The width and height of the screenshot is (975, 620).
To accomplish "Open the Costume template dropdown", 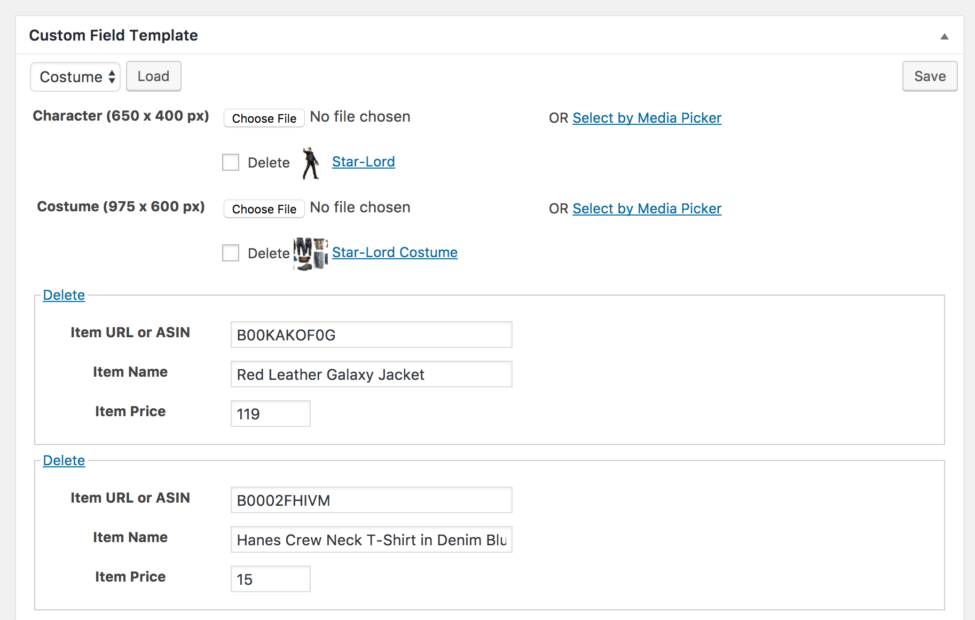I will (75, 76).
